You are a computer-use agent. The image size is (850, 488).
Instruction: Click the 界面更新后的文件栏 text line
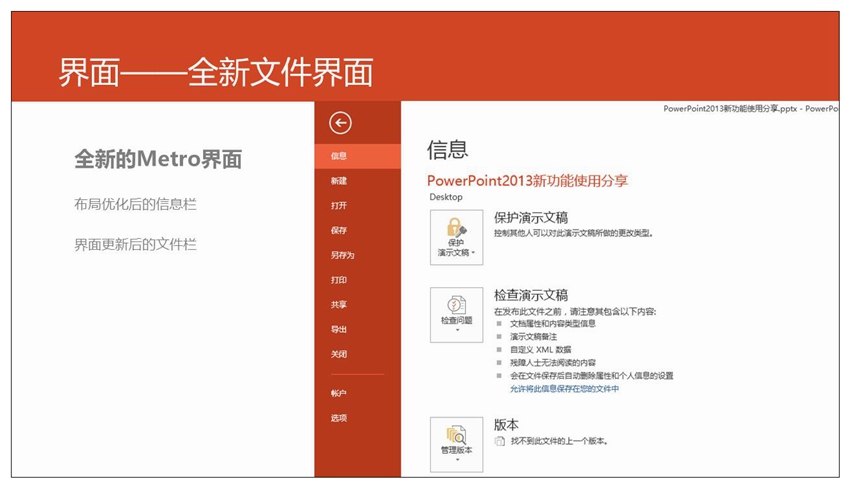[x=136, y=245]
